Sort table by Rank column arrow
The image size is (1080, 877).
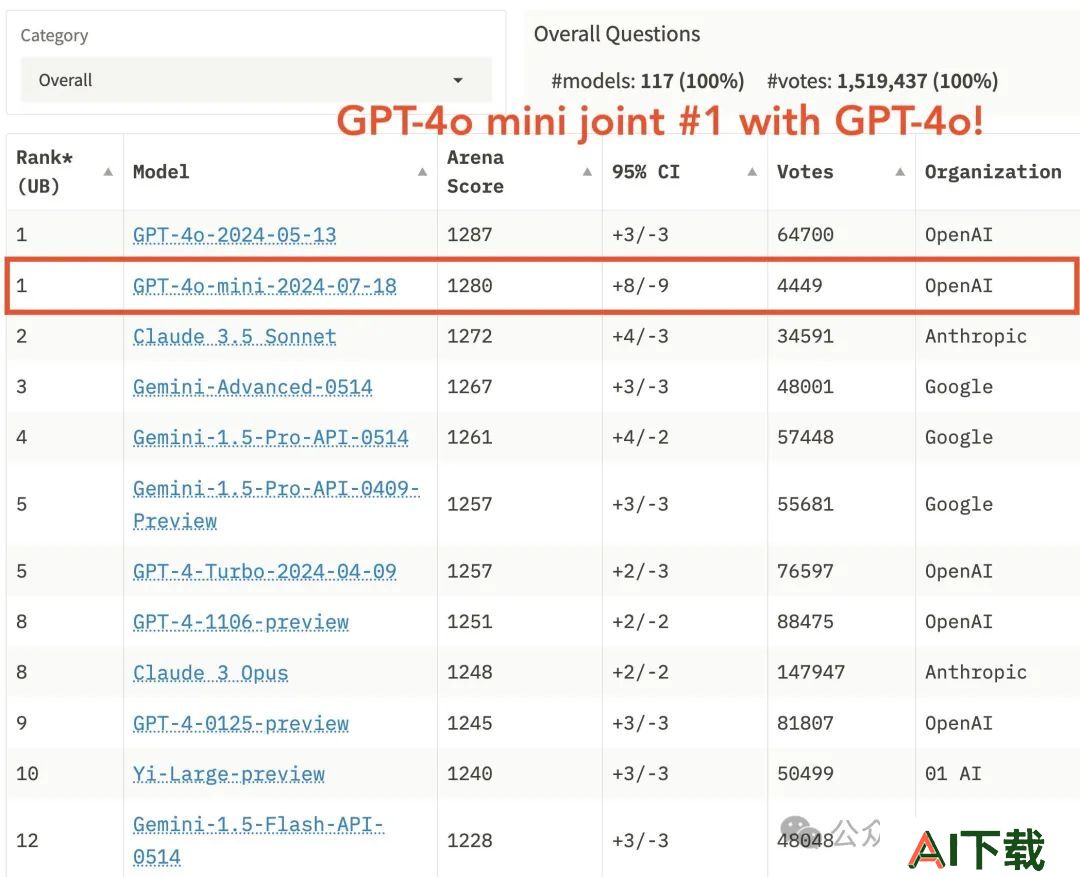tap(108, 172)
